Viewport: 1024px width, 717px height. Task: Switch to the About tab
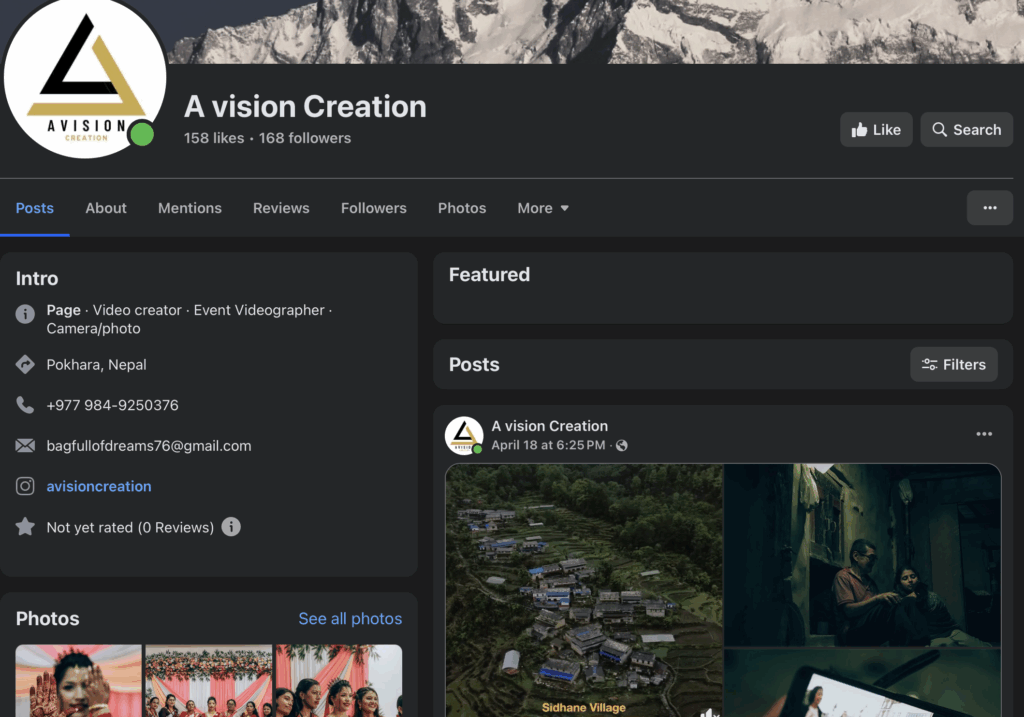click(106, 208)
